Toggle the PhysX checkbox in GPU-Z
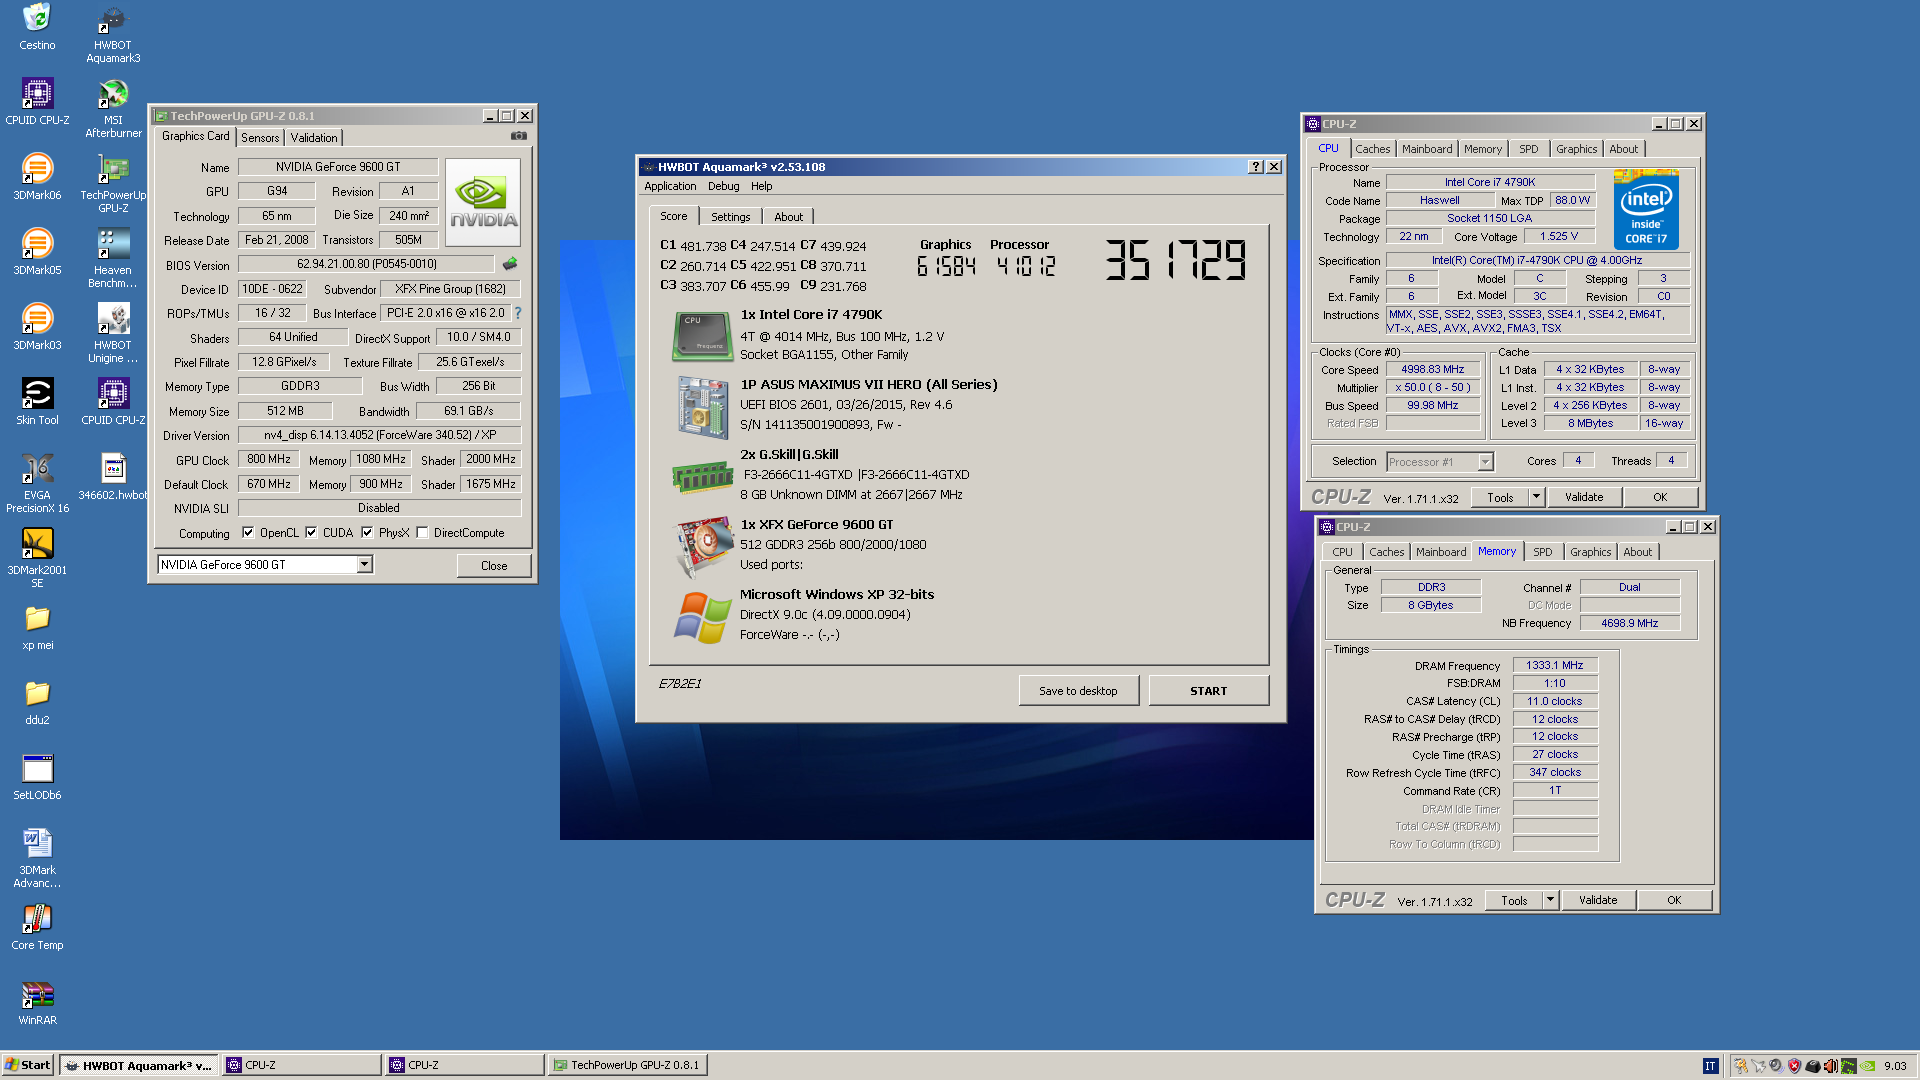The image size is (1920, 1080). click(367, 533)
